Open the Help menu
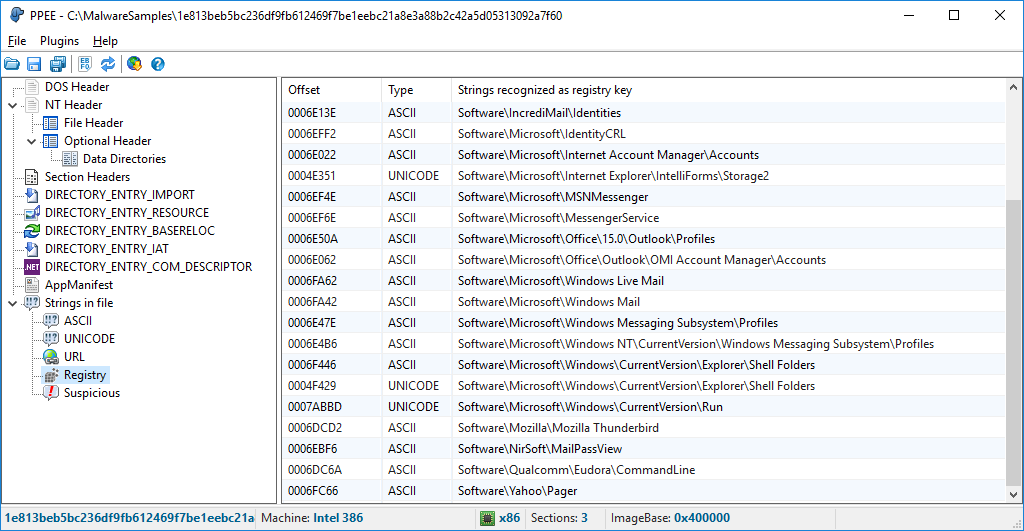Viewport: 1024px width, 531px height. (105, 40)
